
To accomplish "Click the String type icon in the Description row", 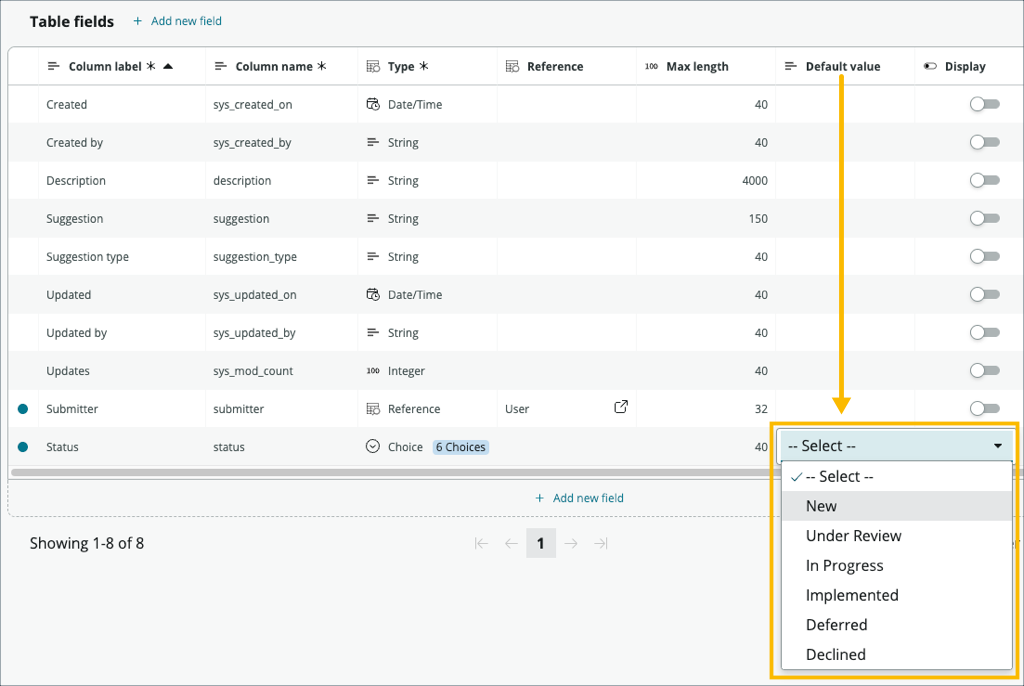I will (x=373, y=180).
